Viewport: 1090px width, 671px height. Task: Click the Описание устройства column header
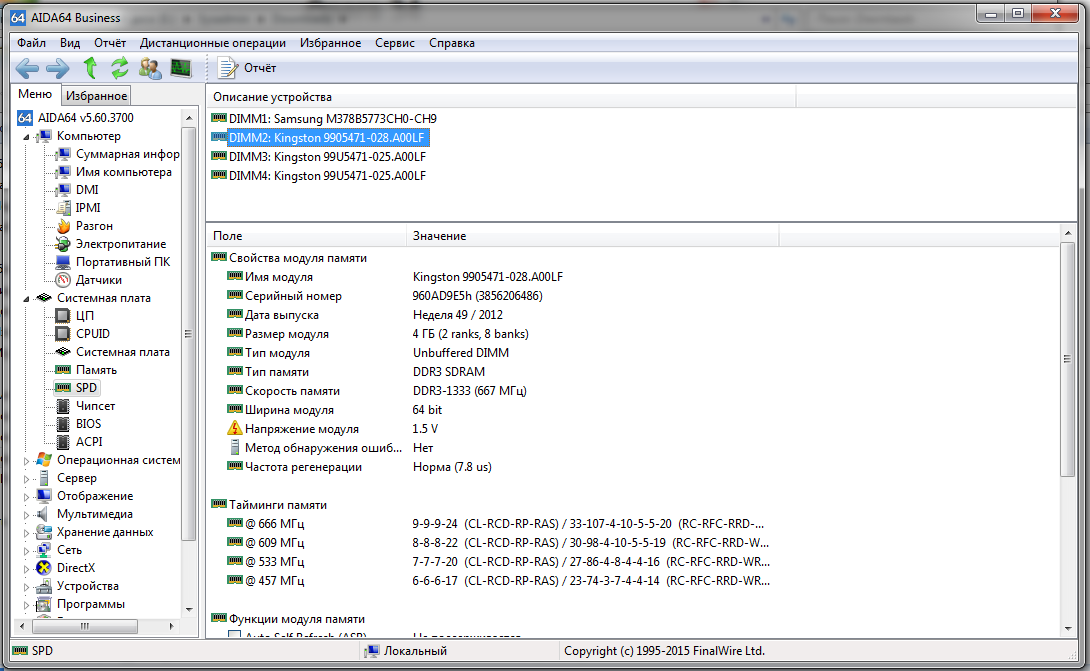pos(501,97)
